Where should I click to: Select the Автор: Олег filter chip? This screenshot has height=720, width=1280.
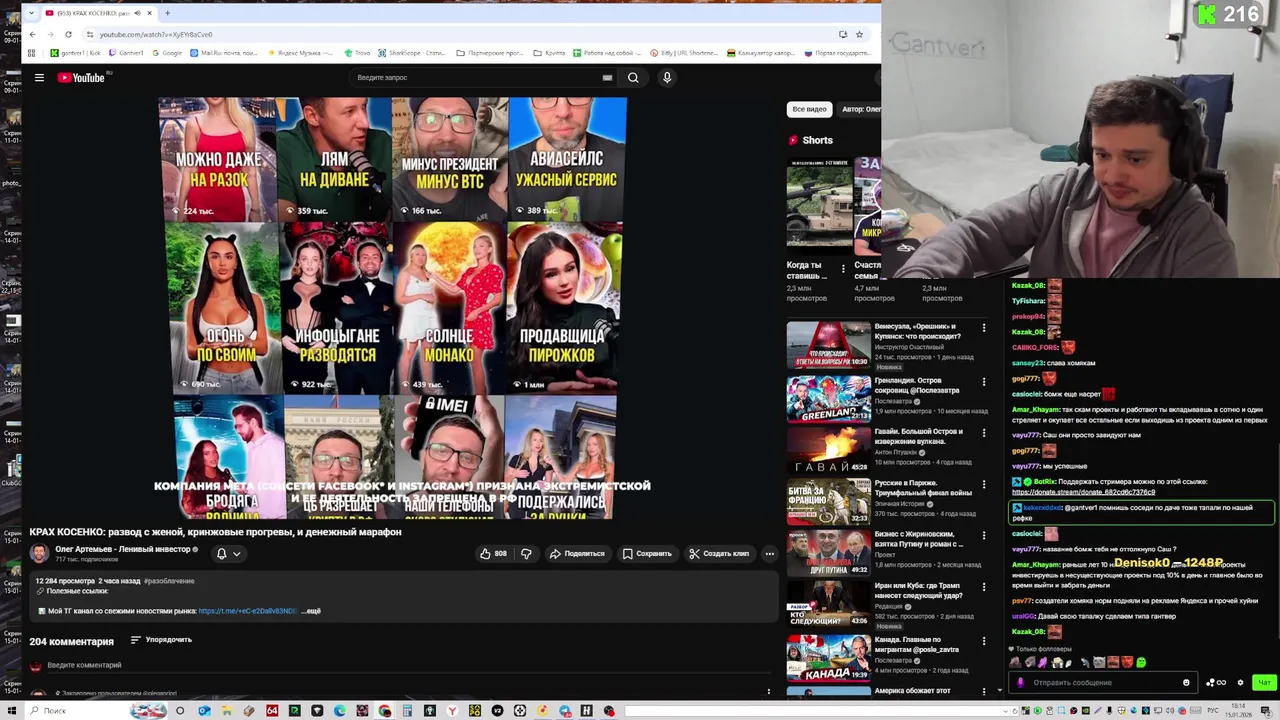[x=860, y=109]
